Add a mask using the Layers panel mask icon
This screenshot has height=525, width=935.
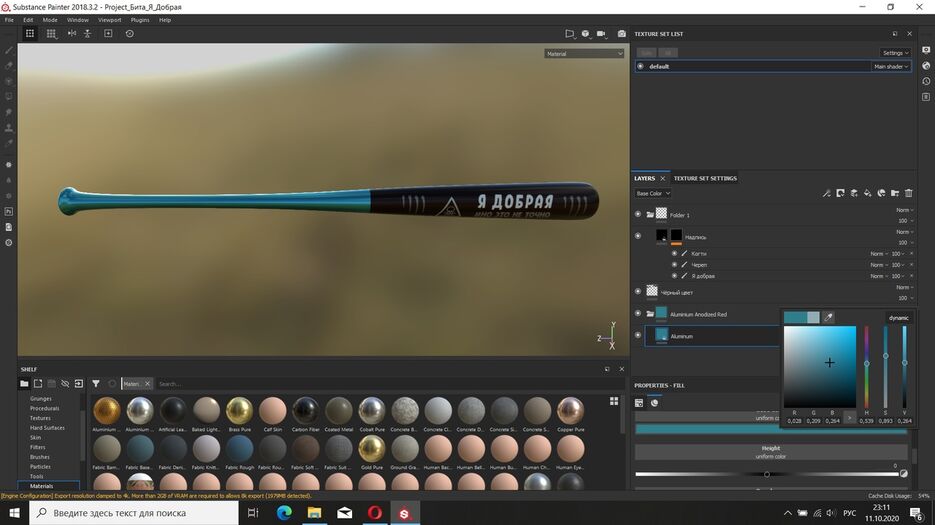pyautogui.click(x=840, y=193)
